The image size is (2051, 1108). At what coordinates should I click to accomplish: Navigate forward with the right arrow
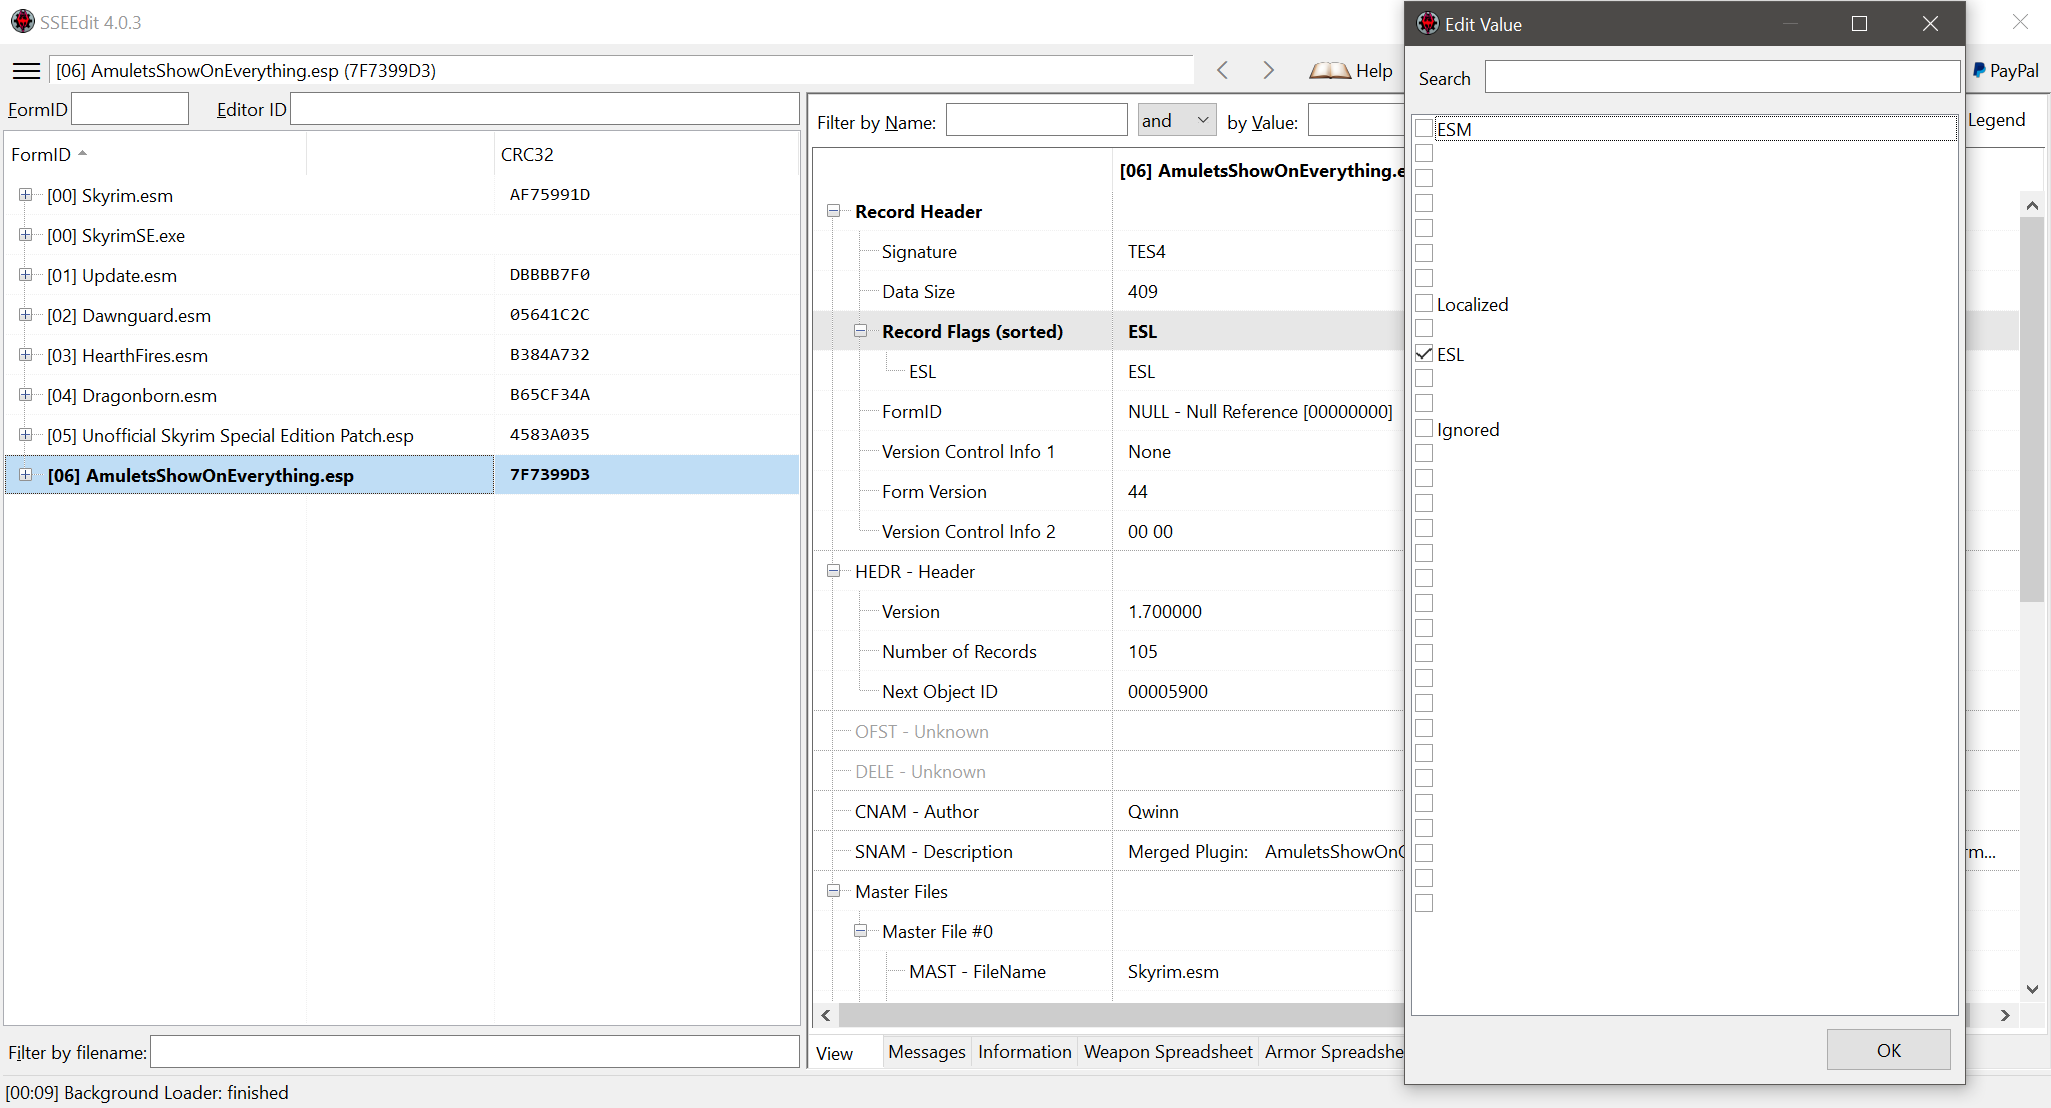point(1268,70)
